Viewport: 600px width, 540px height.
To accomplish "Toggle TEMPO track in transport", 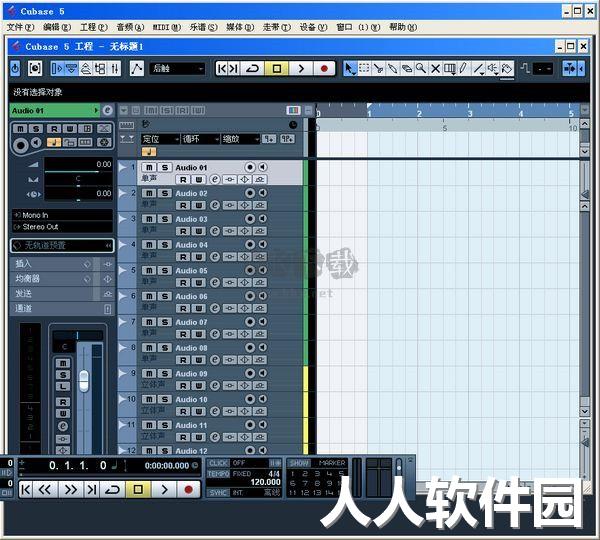I will 218,474.
